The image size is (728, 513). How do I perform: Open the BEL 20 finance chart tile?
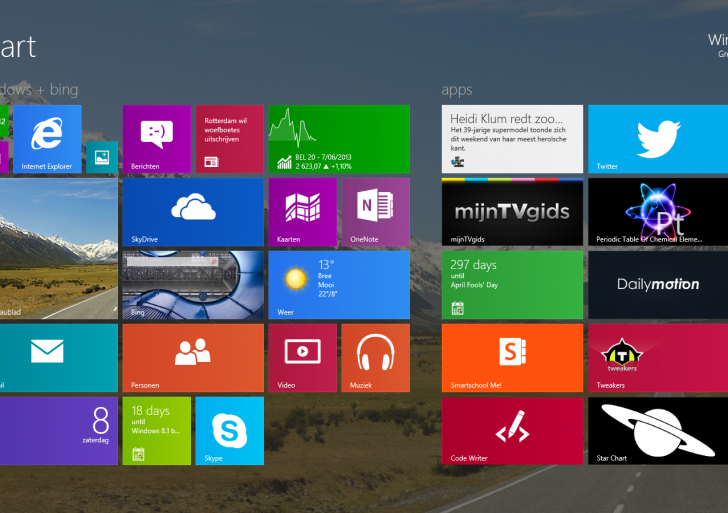point(338,139)
